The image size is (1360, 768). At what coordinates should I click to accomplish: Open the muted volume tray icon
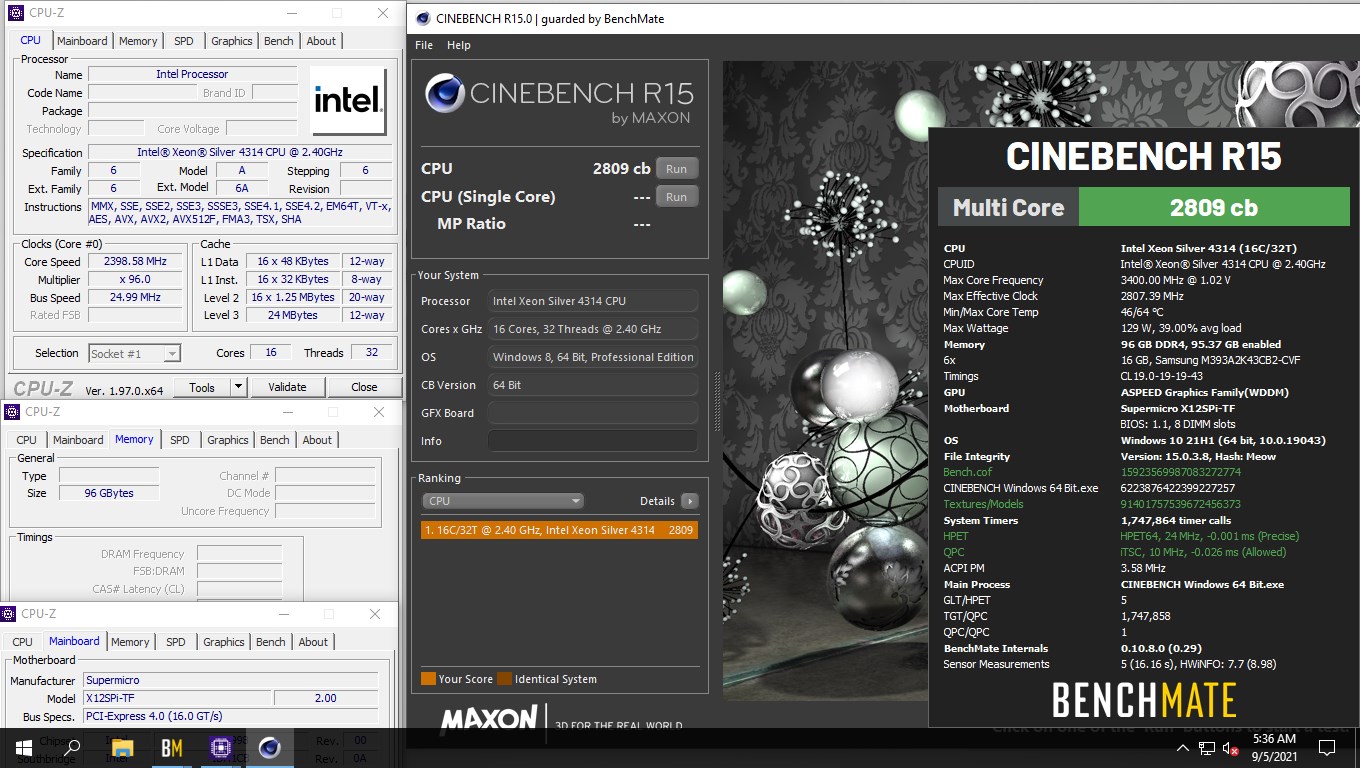(1230, 748)
